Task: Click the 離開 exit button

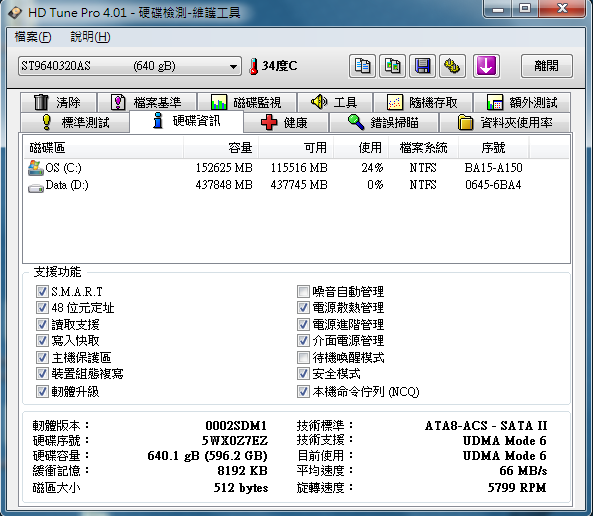Action: tap(546, 66)
